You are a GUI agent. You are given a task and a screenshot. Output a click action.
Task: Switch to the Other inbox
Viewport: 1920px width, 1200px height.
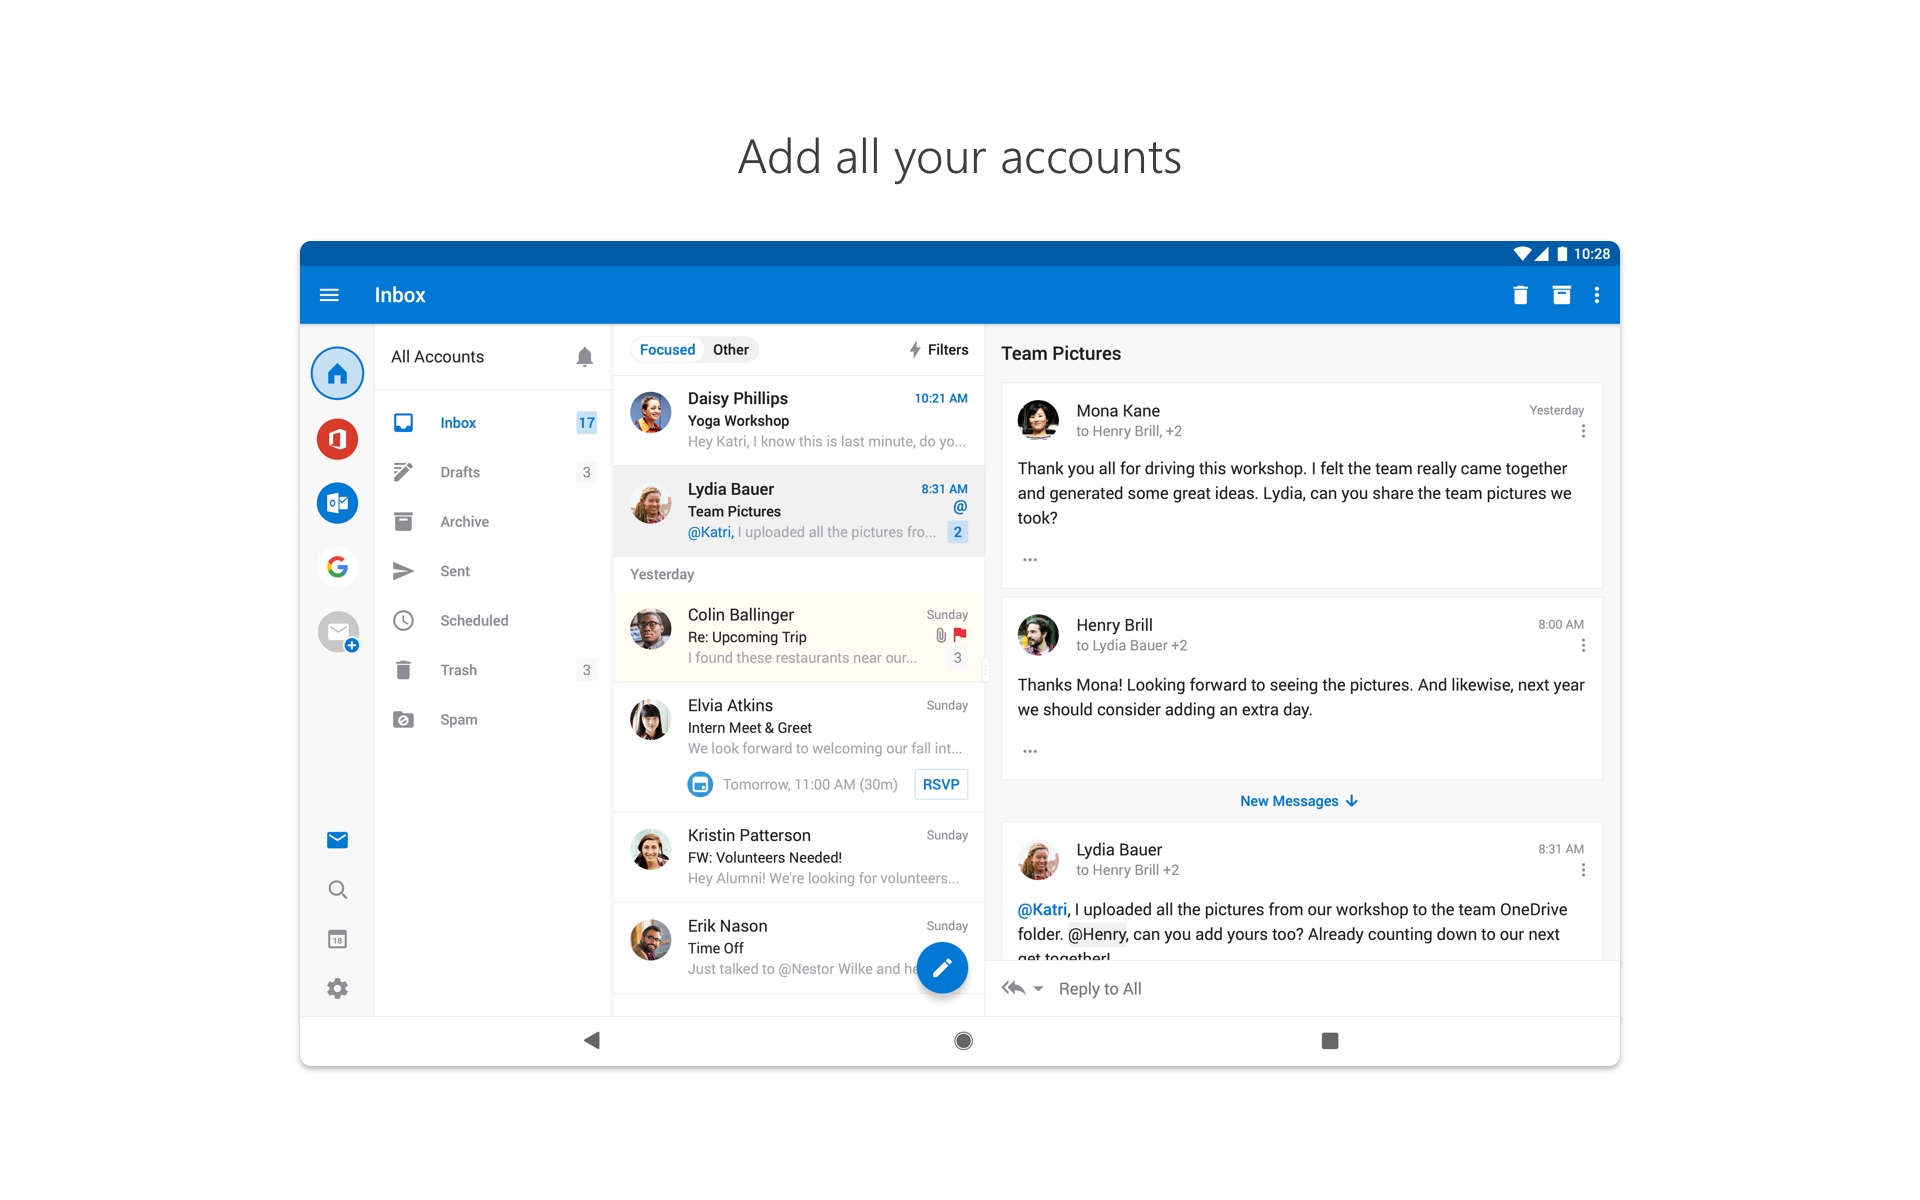[730, 349]
